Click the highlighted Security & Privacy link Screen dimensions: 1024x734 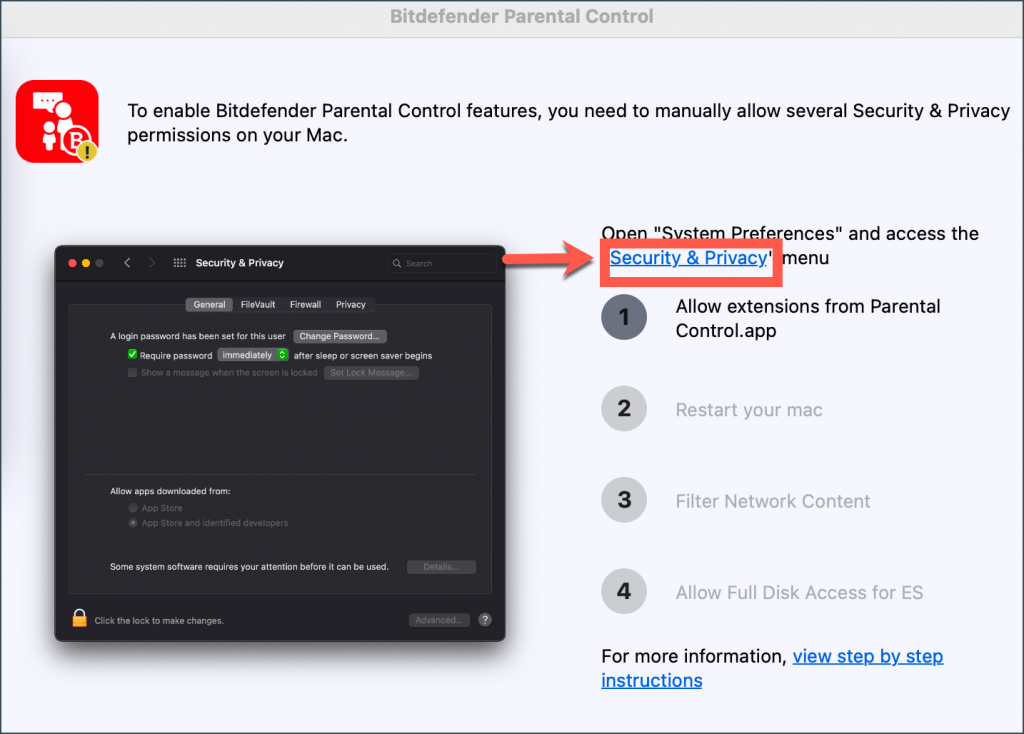point(690,258)
